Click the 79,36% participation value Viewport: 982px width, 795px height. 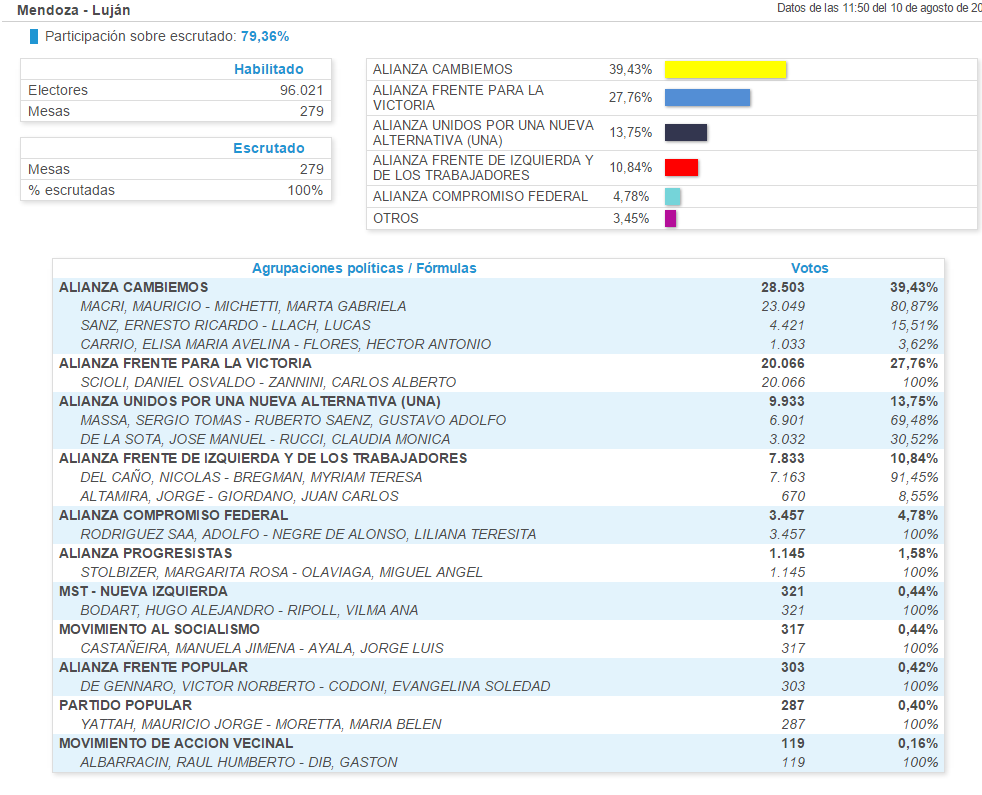[265, 37]
